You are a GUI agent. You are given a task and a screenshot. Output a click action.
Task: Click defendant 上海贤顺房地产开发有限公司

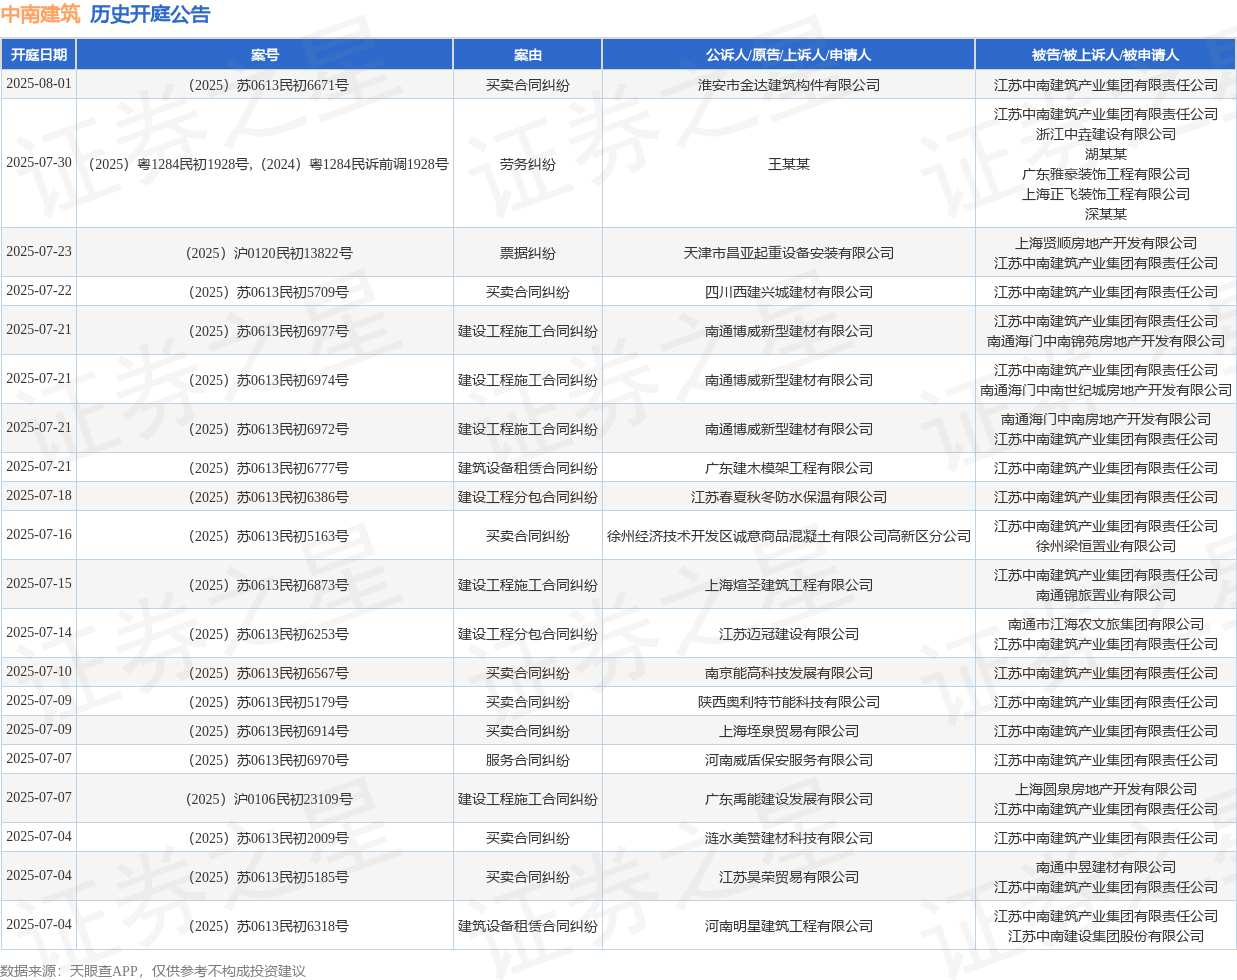pos(1106,243)
